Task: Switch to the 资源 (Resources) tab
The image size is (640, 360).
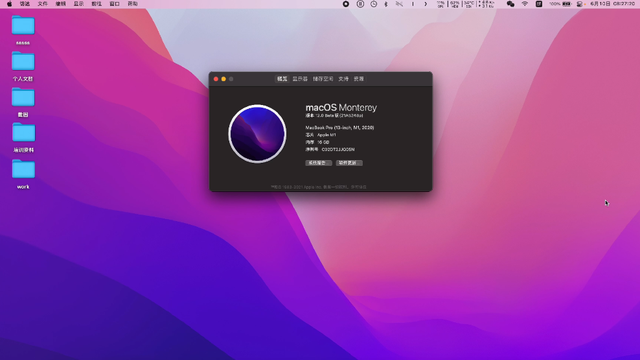Action: pos(359,79)
